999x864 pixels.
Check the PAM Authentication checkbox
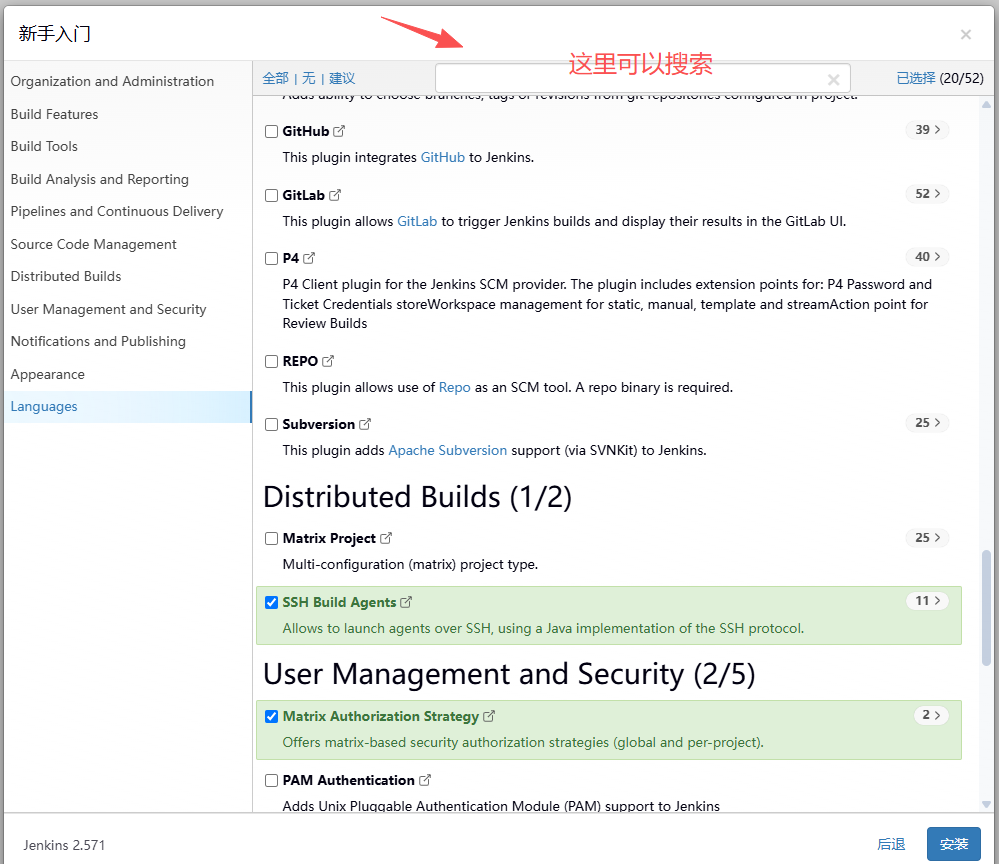coord(271,781)
